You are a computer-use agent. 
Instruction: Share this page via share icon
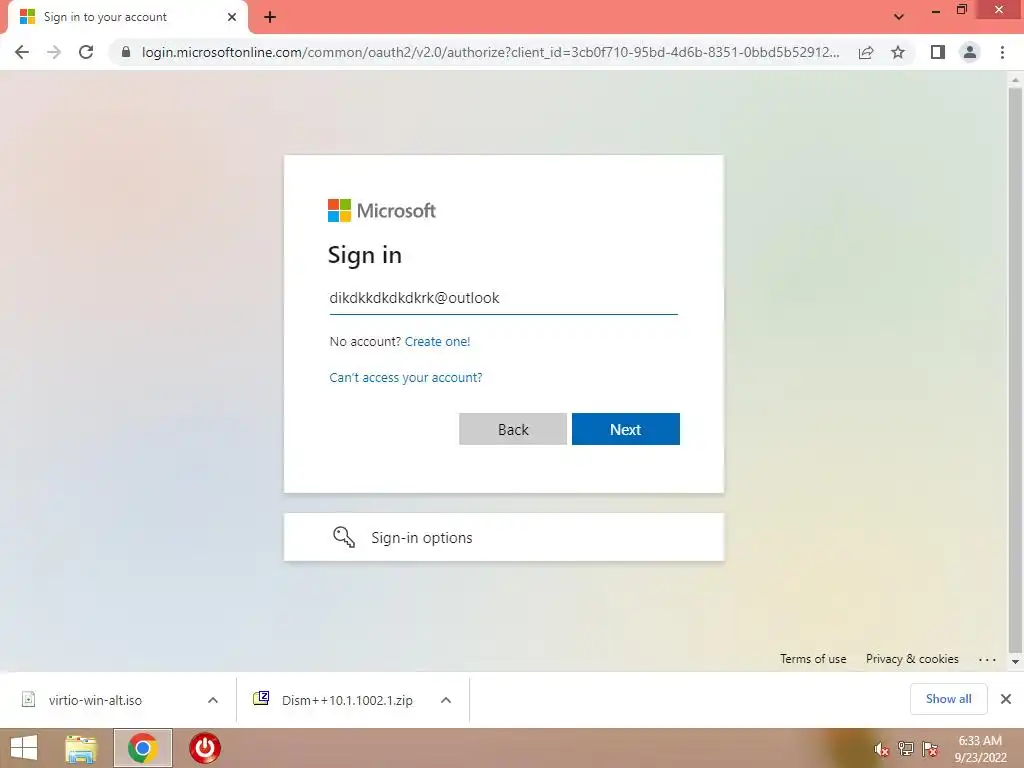(866, 52)
